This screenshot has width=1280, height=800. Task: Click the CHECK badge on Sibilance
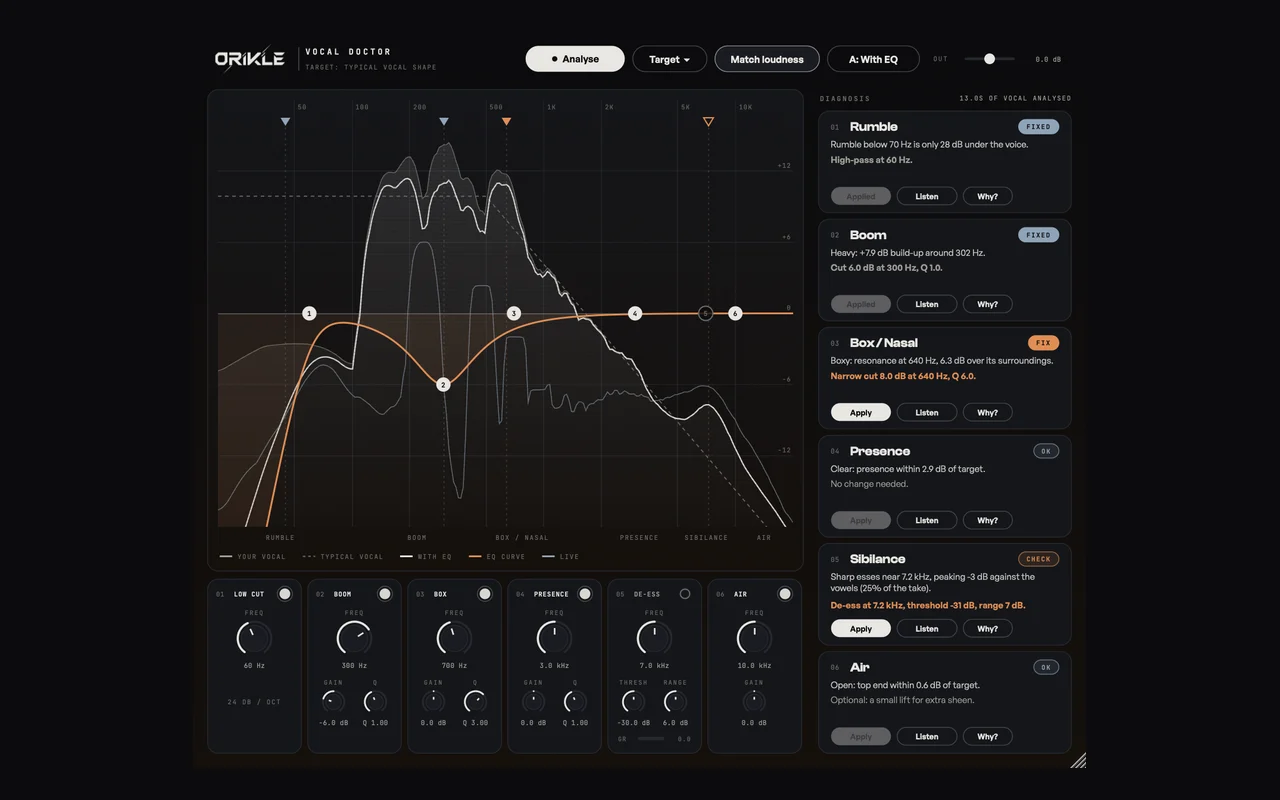[1039, 559]
